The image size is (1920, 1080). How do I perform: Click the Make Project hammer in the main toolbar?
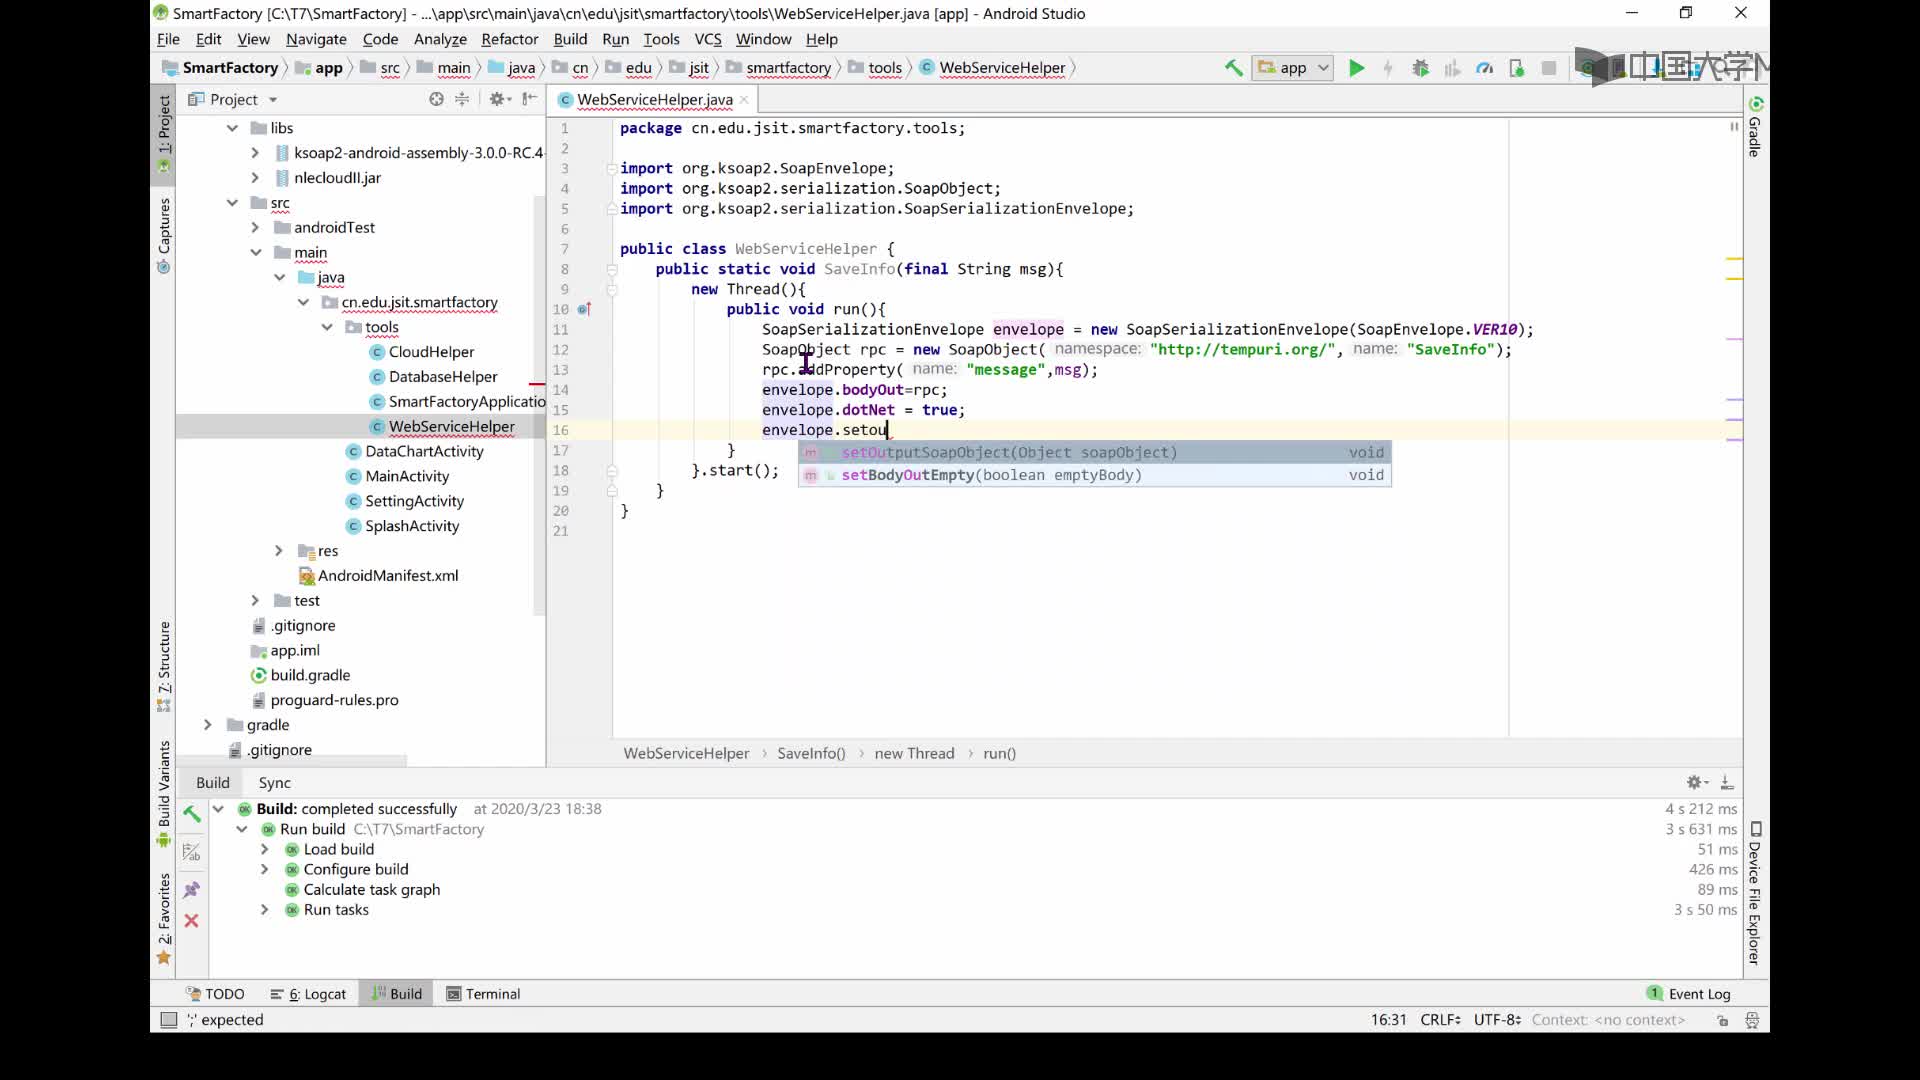pyautogui.click(x=1234, y=68)
